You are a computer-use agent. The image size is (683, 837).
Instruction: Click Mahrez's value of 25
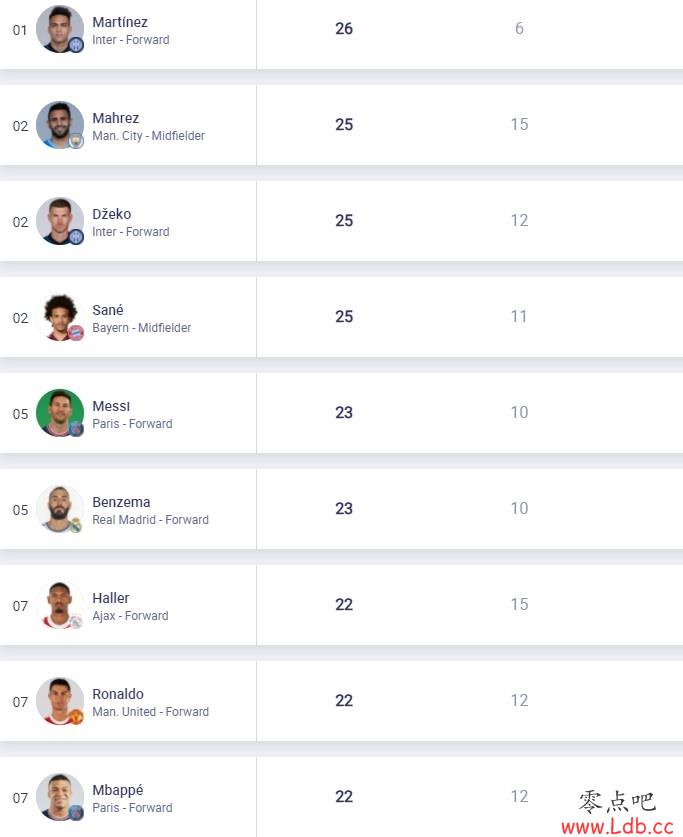tap(344, 124)
